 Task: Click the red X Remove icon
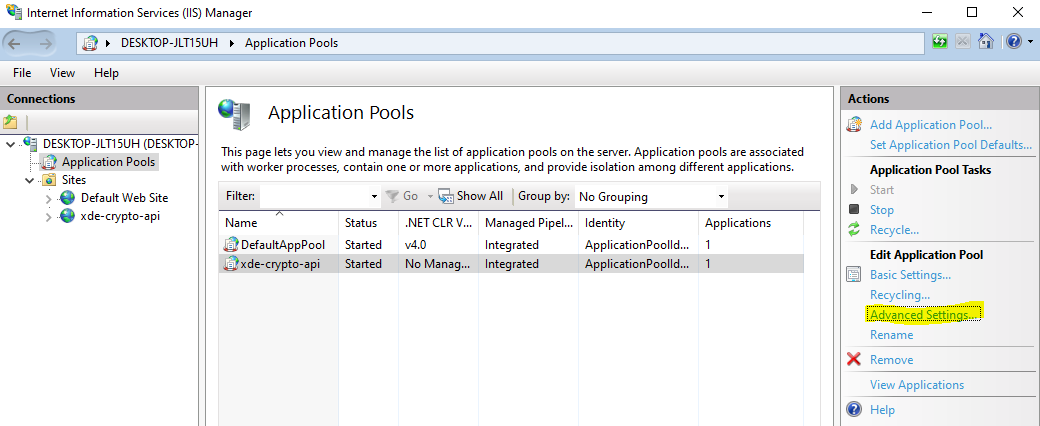tap(854, 360)
